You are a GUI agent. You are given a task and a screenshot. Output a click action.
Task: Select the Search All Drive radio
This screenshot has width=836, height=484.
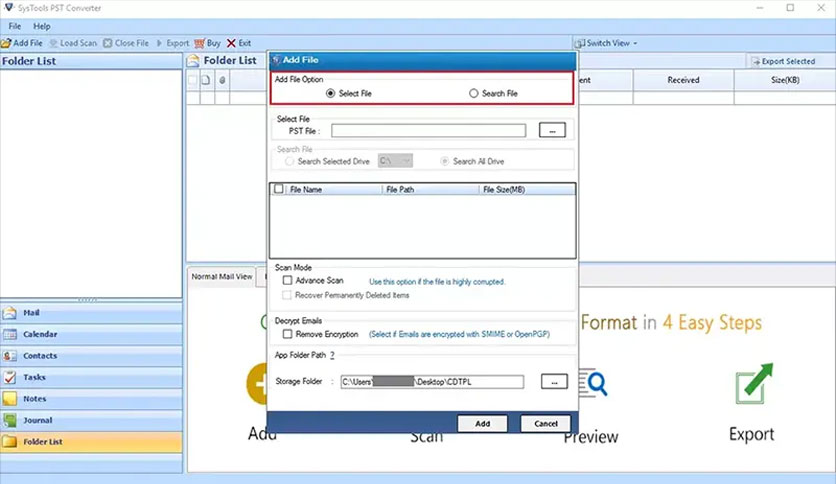pyautogui.click(x=444, y=161)
